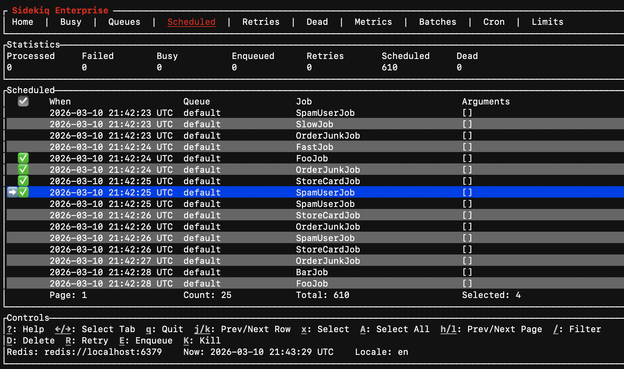Click the Total: 610 footer text
The image size is (624, 369).
click(x=322, y=295)
